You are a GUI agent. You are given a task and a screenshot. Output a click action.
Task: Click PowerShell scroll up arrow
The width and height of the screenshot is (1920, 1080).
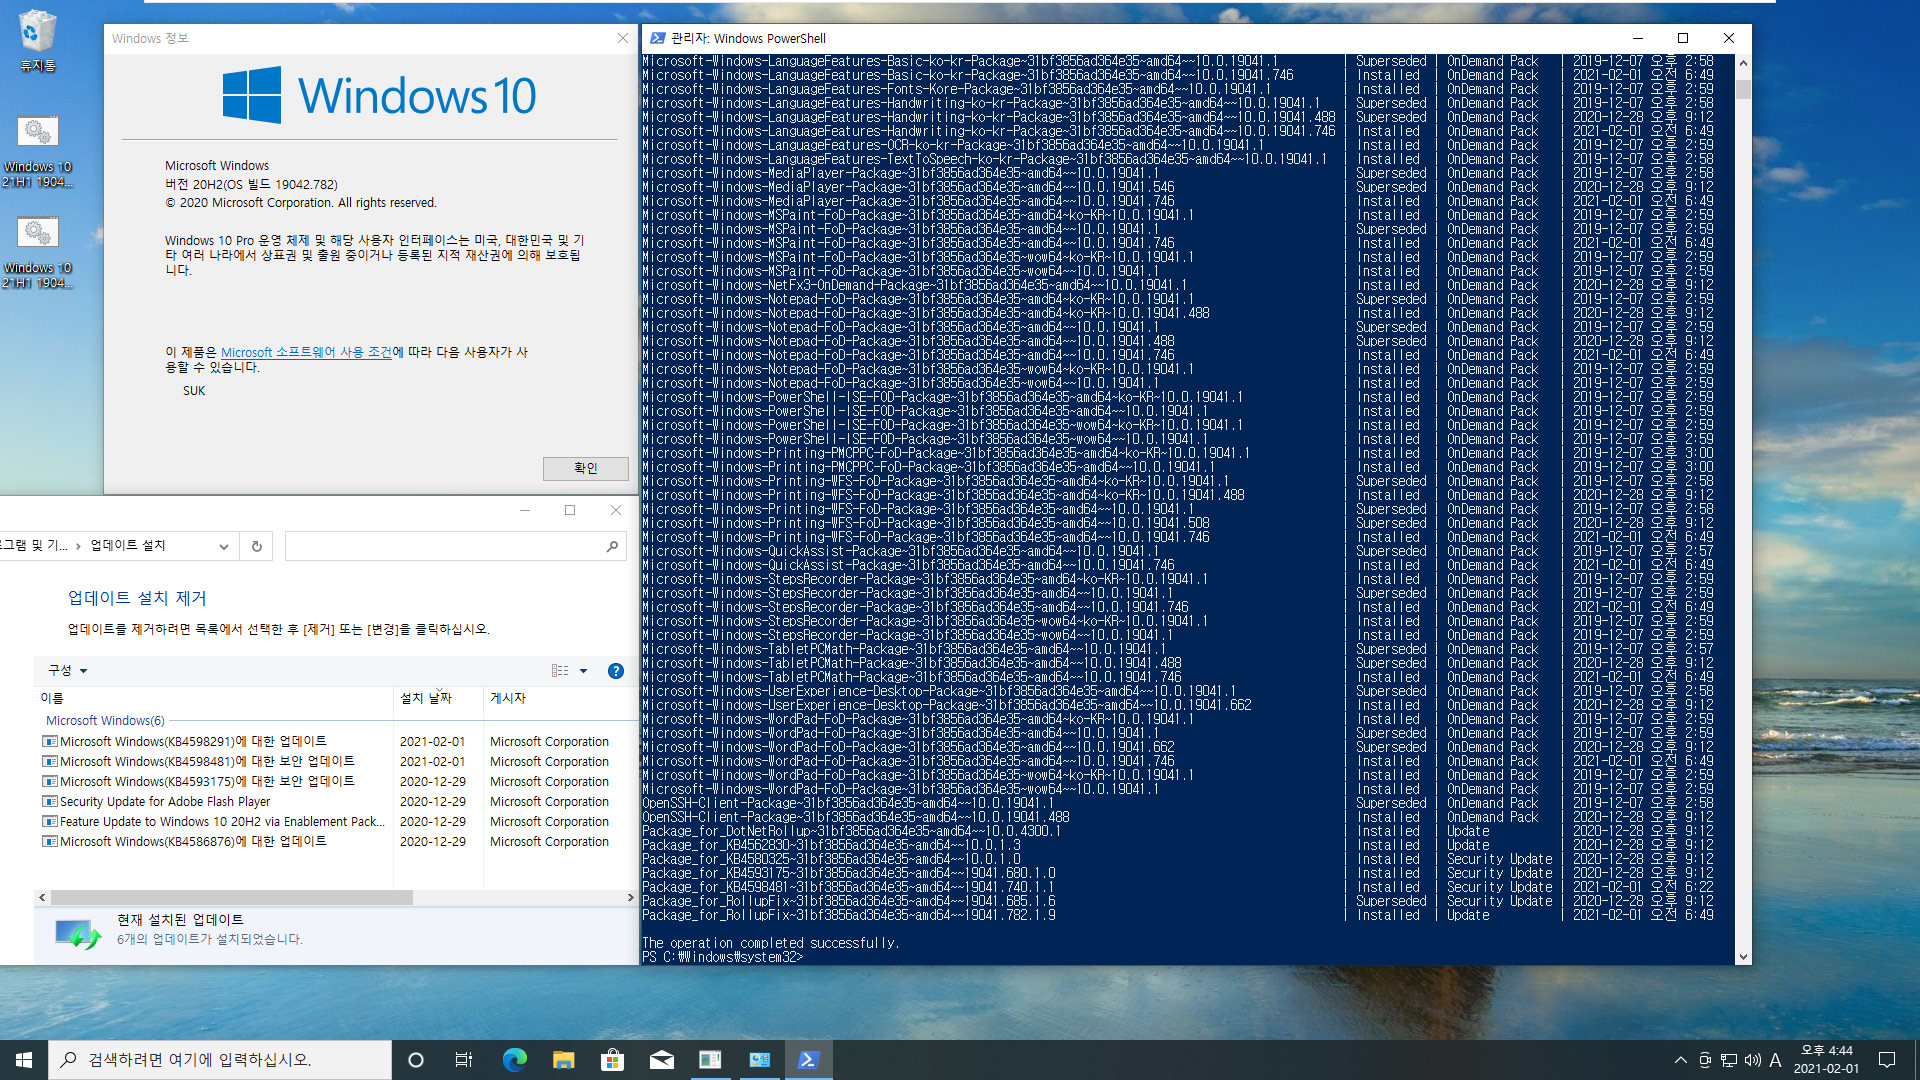pyautogui.click(x=1743, y=63)
